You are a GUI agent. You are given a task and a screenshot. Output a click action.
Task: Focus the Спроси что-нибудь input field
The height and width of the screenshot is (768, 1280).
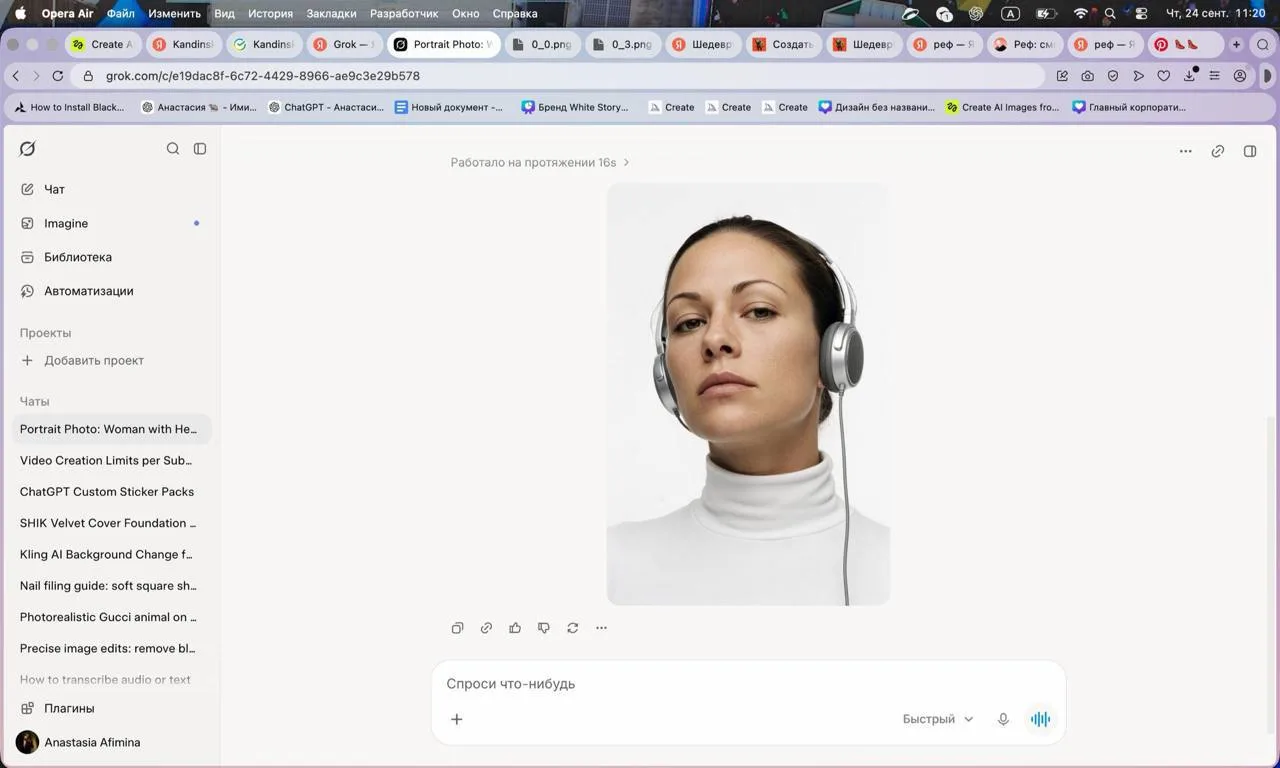pos(748,684)
